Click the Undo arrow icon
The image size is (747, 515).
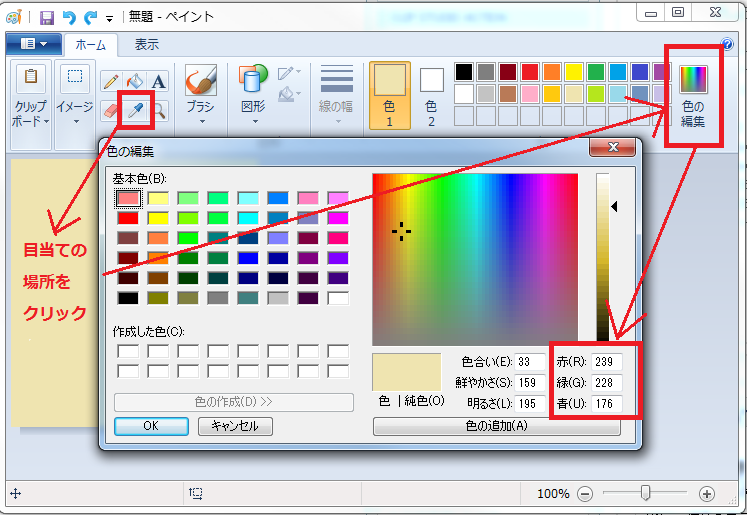tap(68, 17)
